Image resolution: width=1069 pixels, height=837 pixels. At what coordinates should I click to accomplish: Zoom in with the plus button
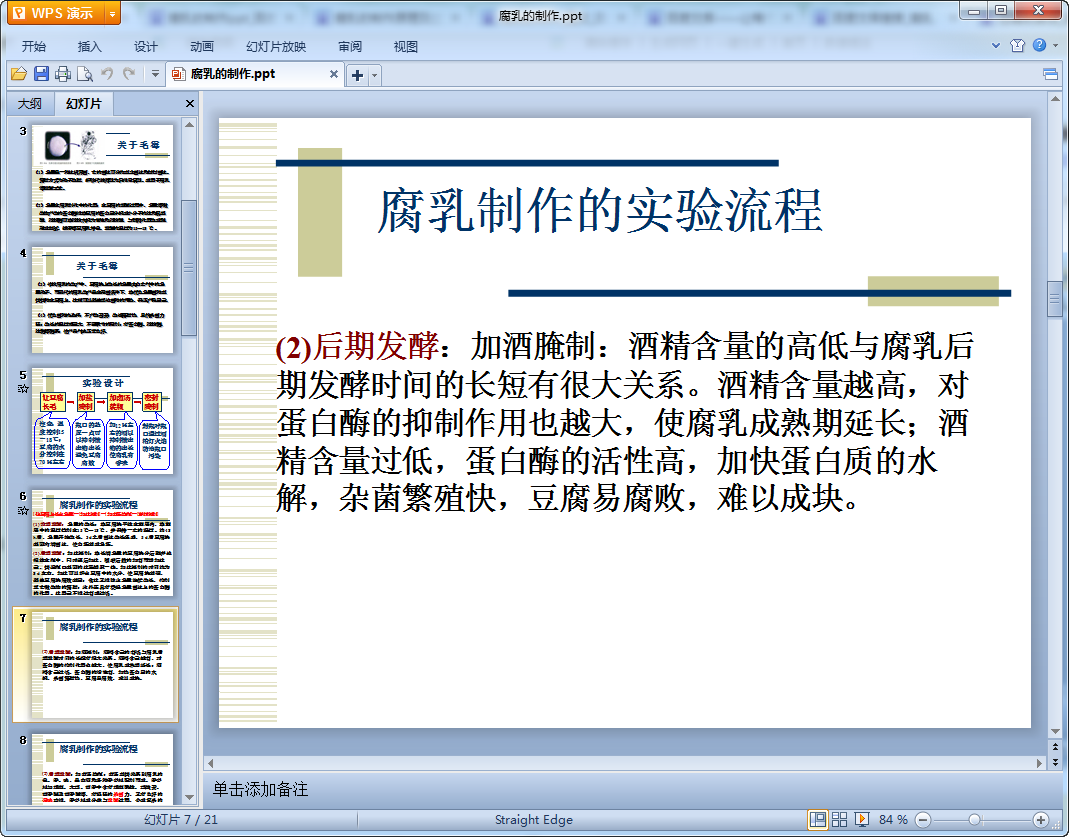pyautogui.click(x=1040, y=820)
